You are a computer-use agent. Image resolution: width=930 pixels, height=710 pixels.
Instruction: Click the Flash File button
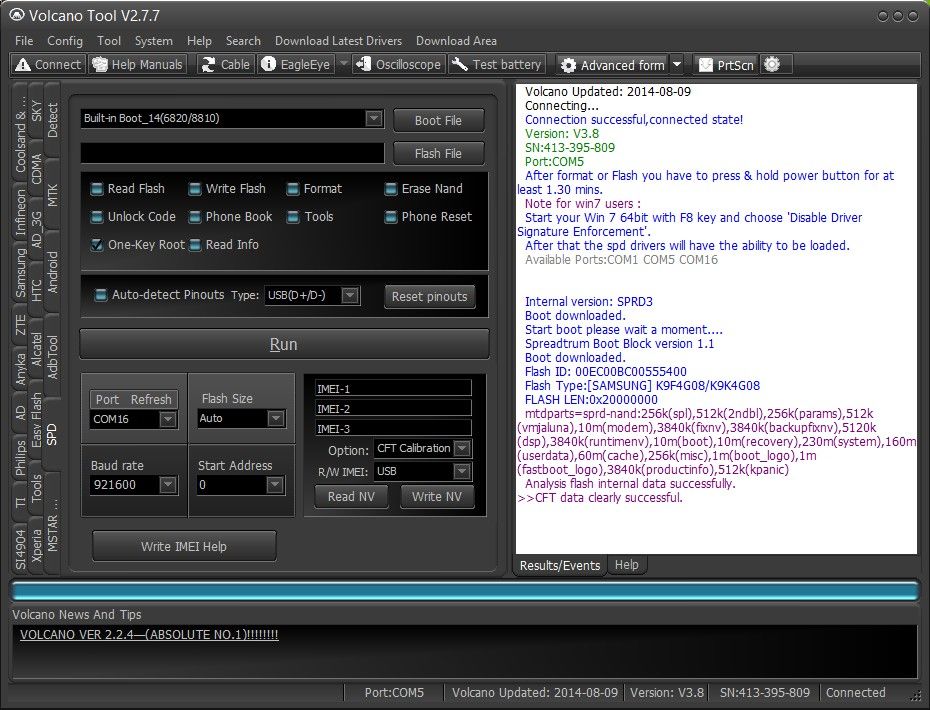[438, 154]
